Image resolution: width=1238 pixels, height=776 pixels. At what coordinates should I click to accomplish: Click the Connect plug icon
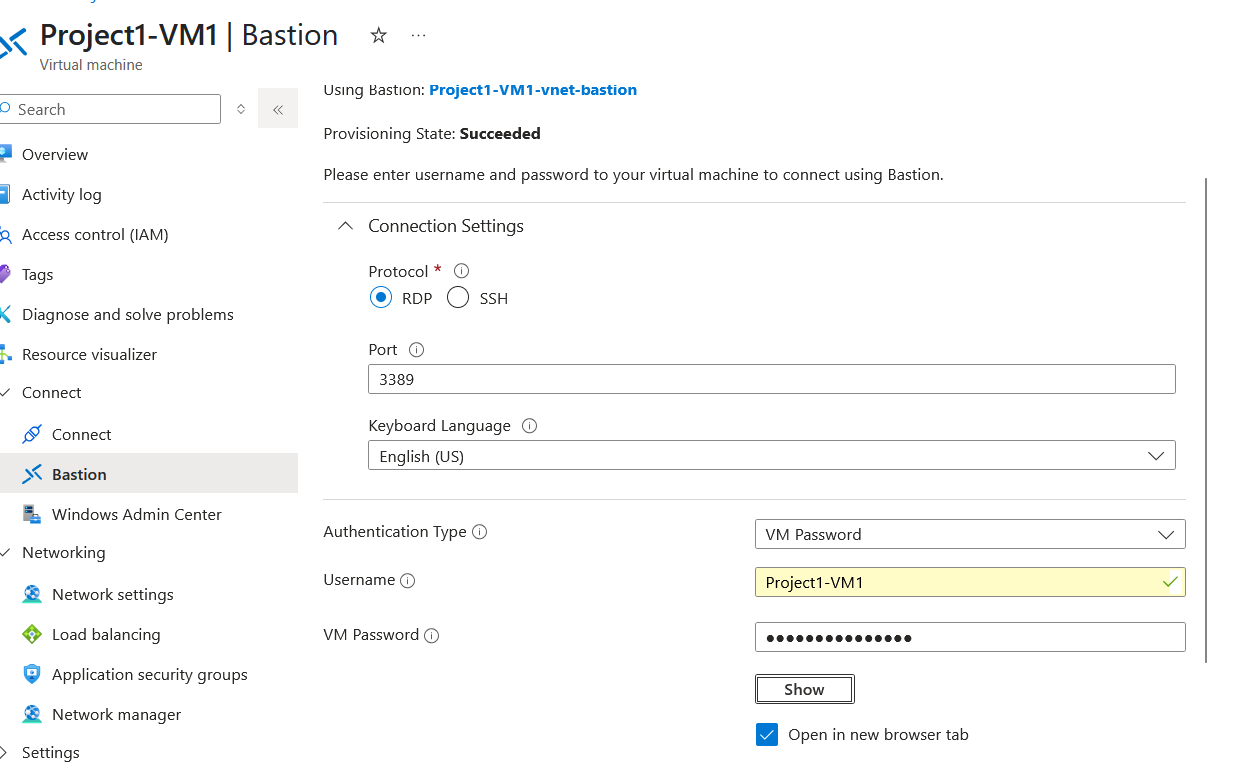point(32,434)
